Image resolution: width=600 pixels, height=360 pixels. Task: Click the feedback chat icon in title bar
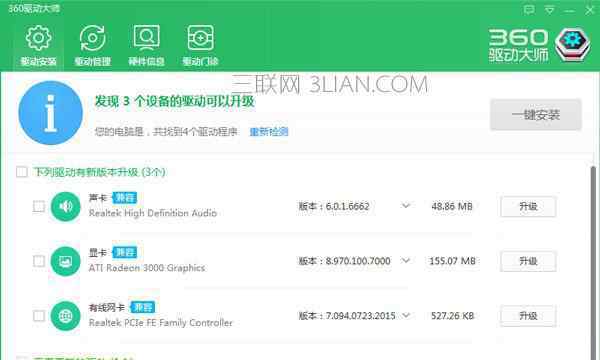(x=529, y=10)
